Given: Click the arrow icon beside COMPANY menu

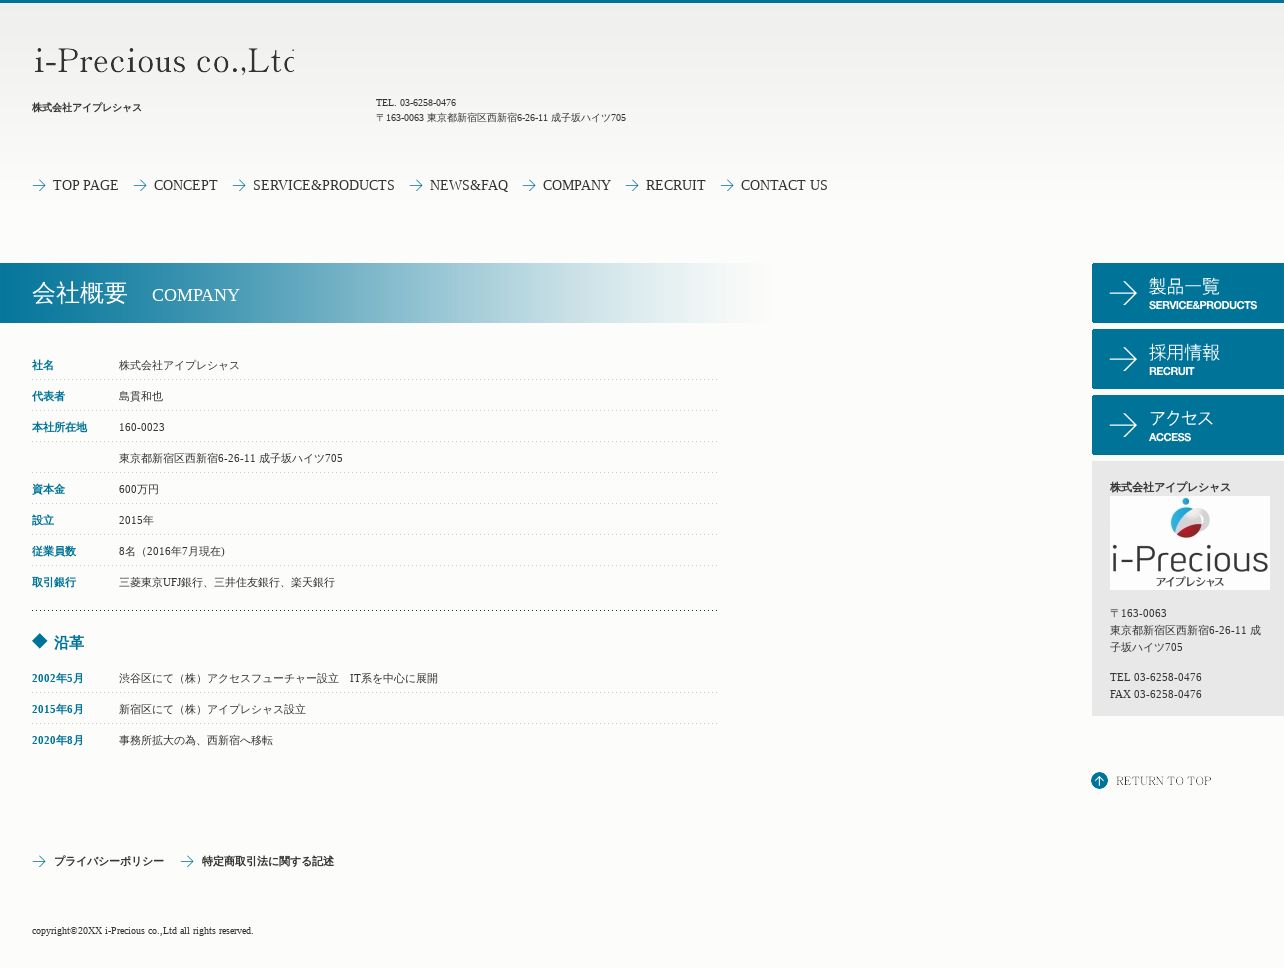Looking at the screenshot, I should (x=529, y=185).
